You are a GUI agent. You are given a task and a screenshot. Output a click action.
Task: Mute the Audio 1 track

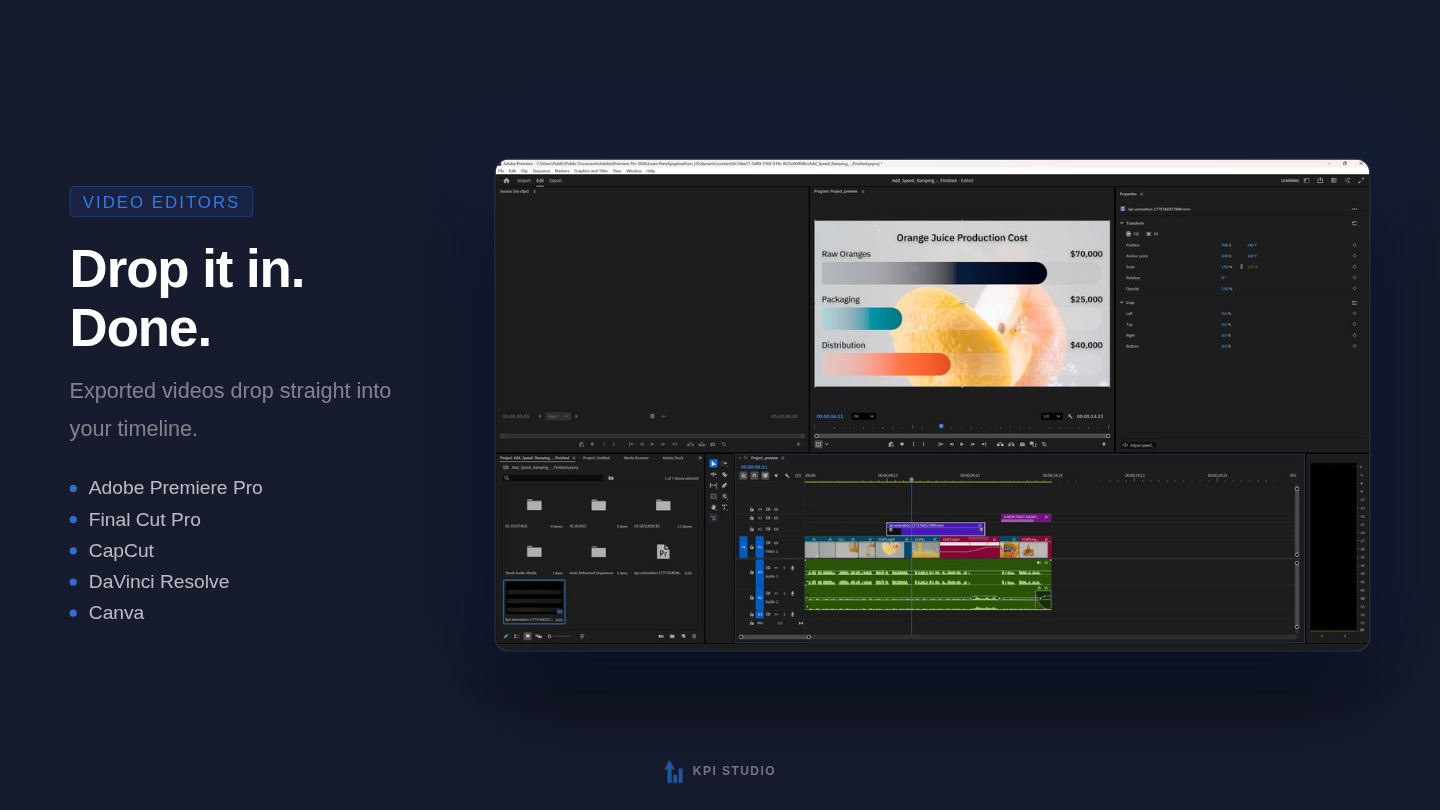(x=778, y=568)
